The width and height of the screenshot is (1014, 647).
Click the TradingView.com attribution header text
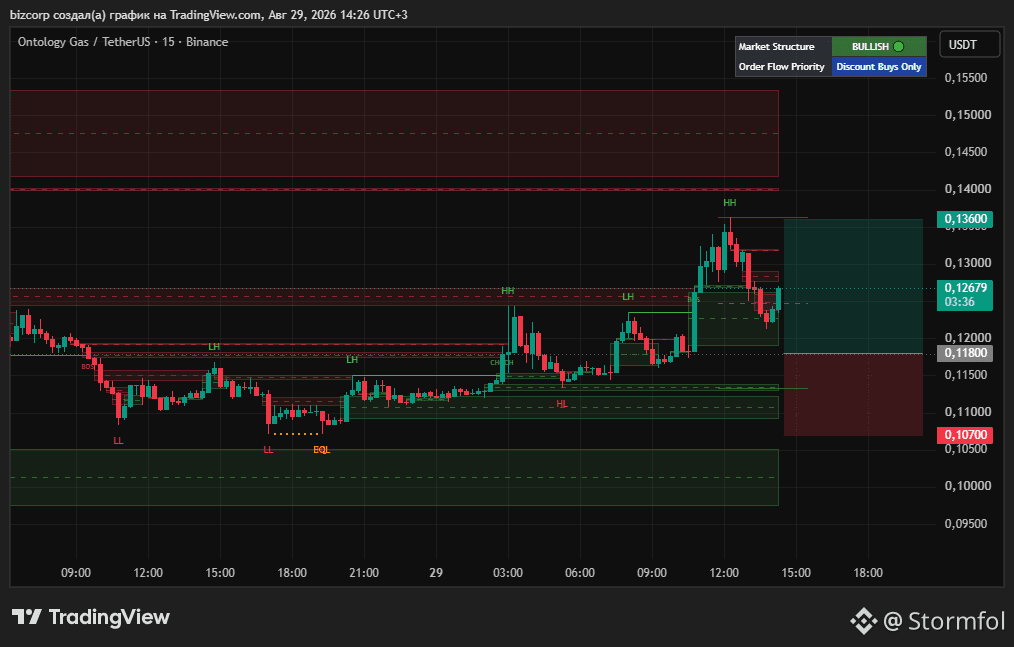click(x=208, y=14)
